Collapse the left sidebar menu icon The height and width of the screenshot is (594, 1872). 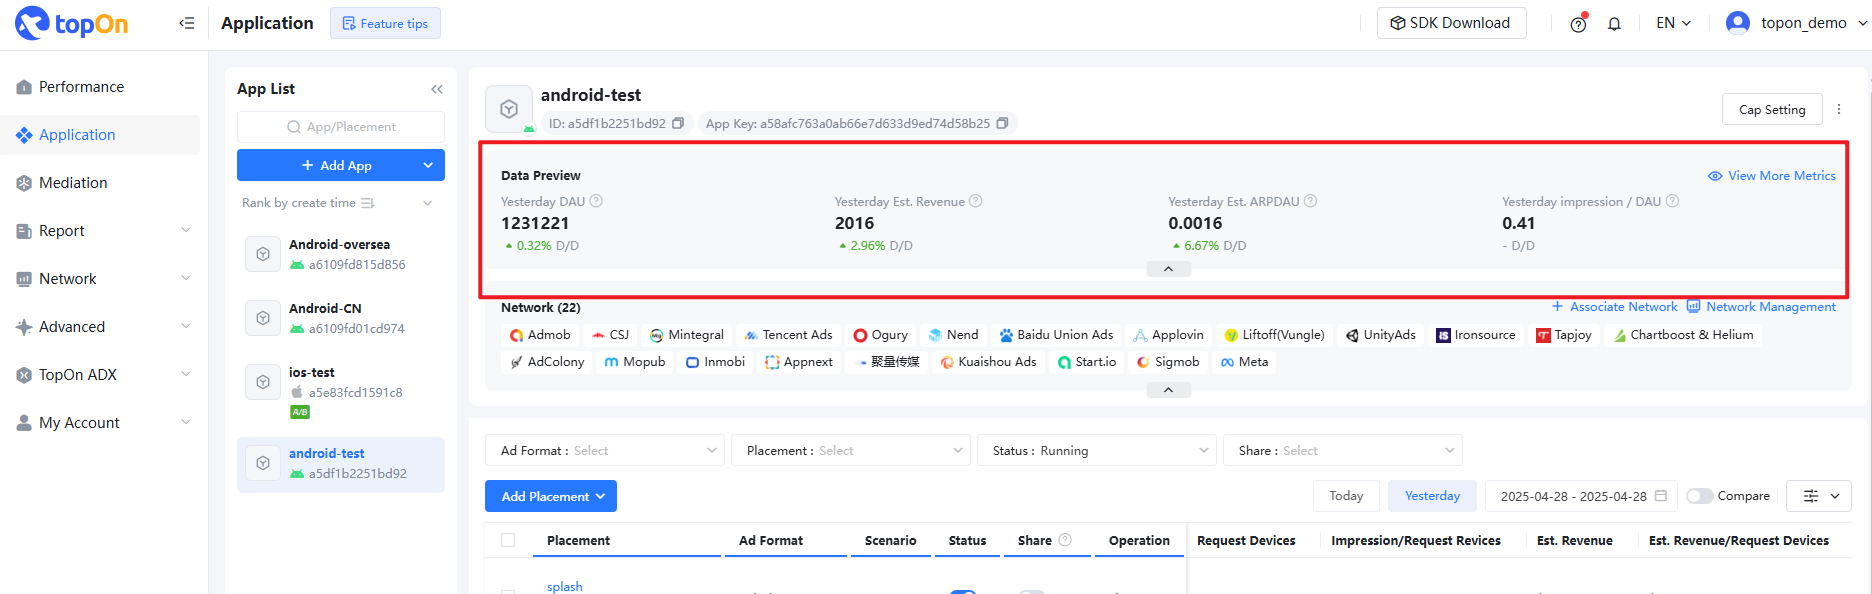pyautogui.click(x=187, y=23)
